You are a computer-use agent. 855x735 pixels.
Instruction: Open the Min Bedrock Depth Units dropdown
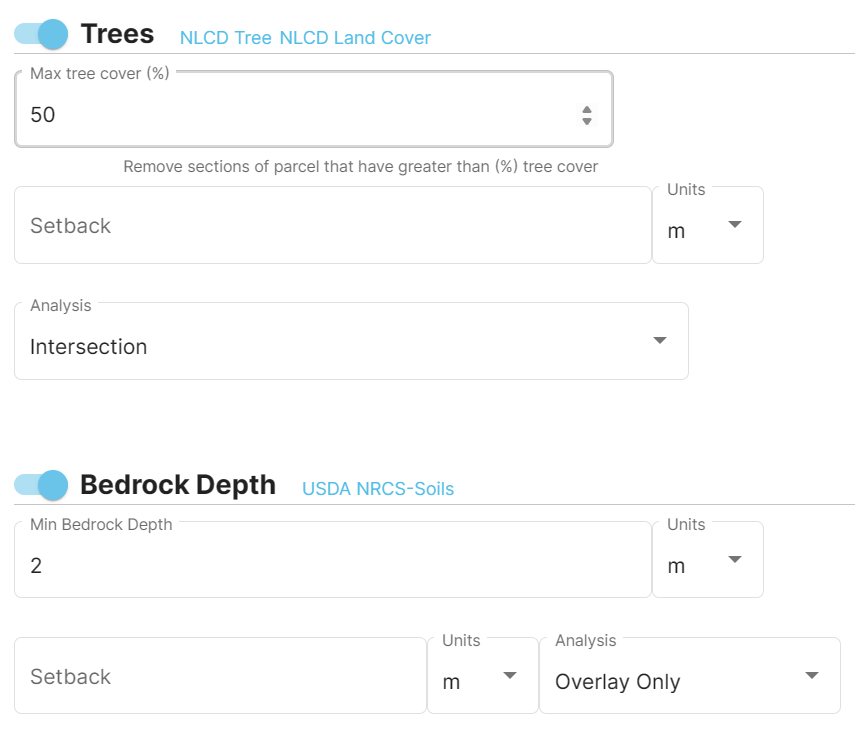(708, 561)
